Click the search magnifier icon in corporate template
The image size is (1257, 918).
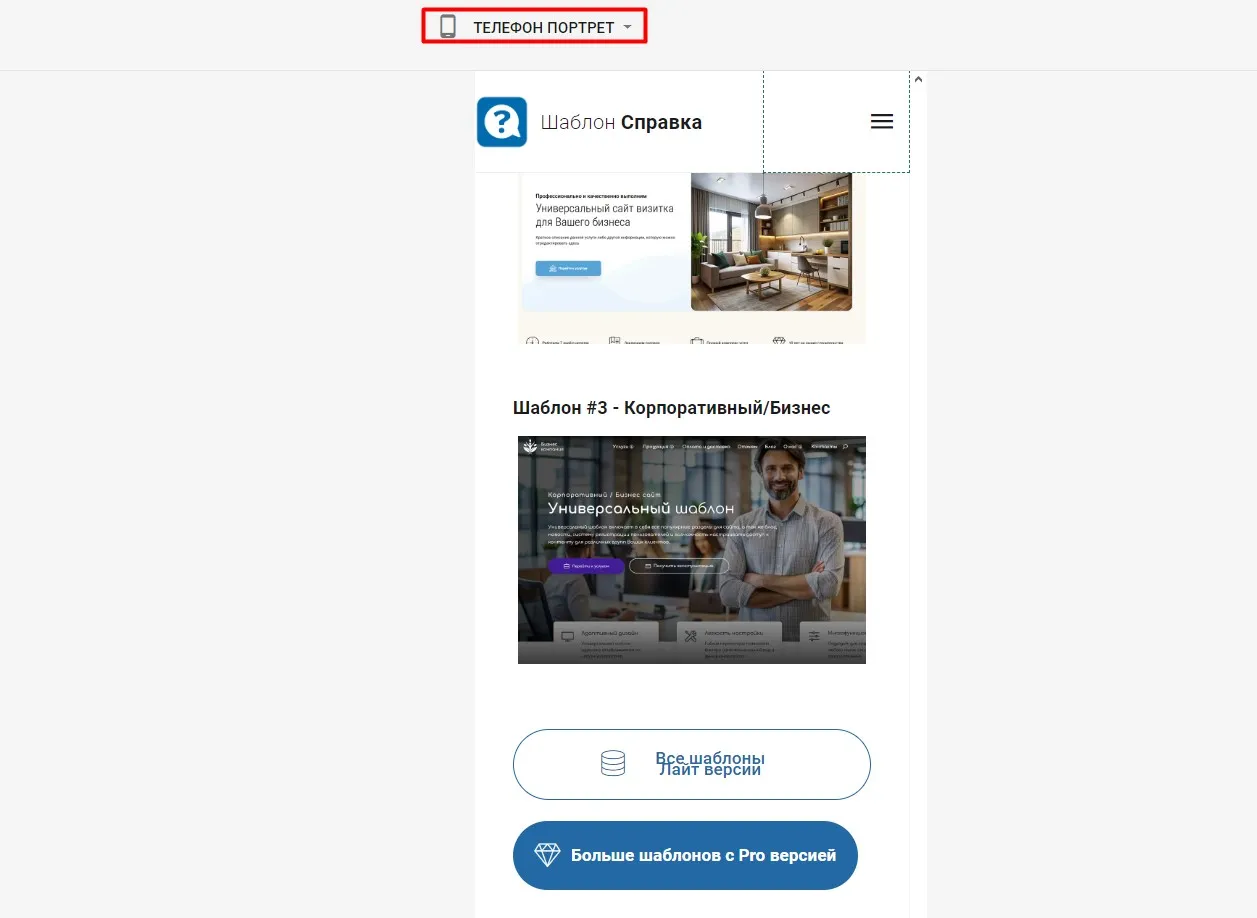click(846, 446)
